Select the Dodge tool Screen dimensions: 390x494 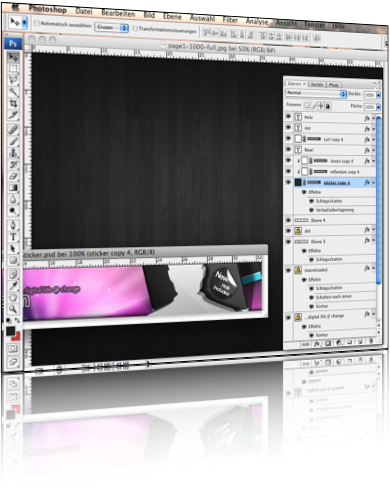13,211
